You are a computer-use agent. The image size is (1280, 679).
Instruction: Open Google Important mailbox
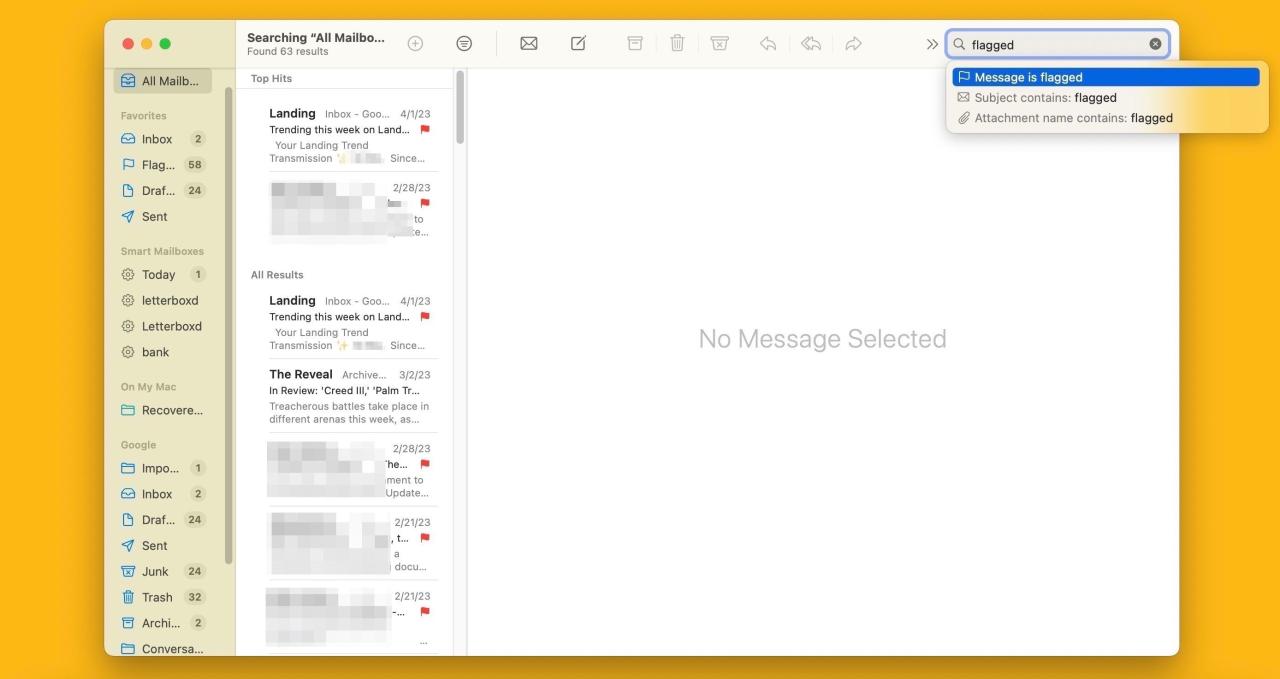(x=162, y=468)
